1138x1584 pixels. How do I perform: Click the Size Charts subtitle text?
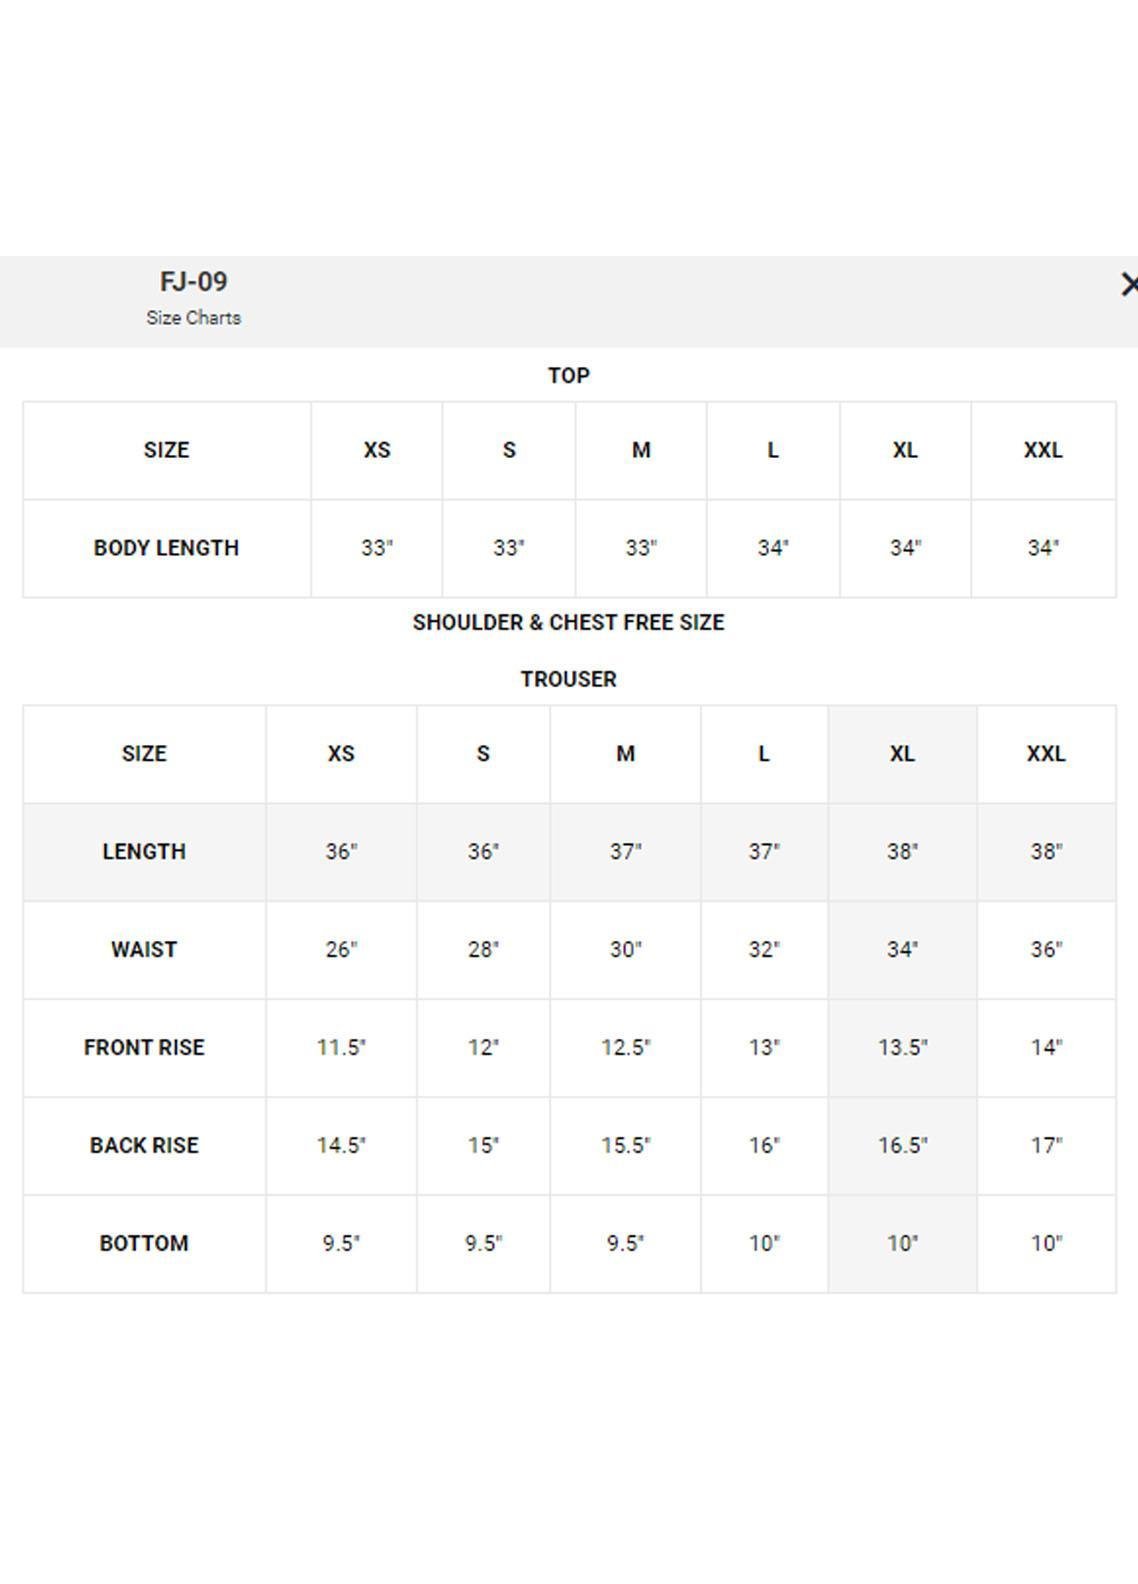pos(193,318)
